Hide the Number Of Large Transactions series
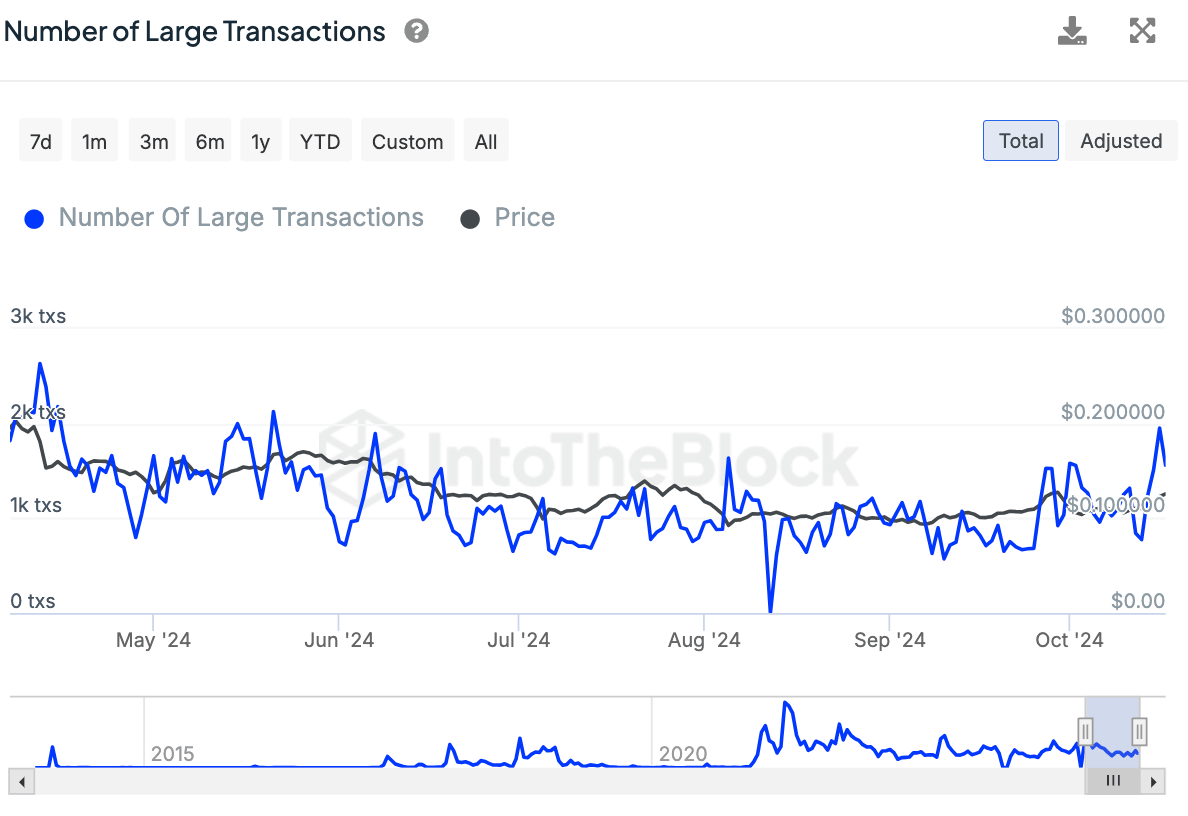 [x=240, y=218]
